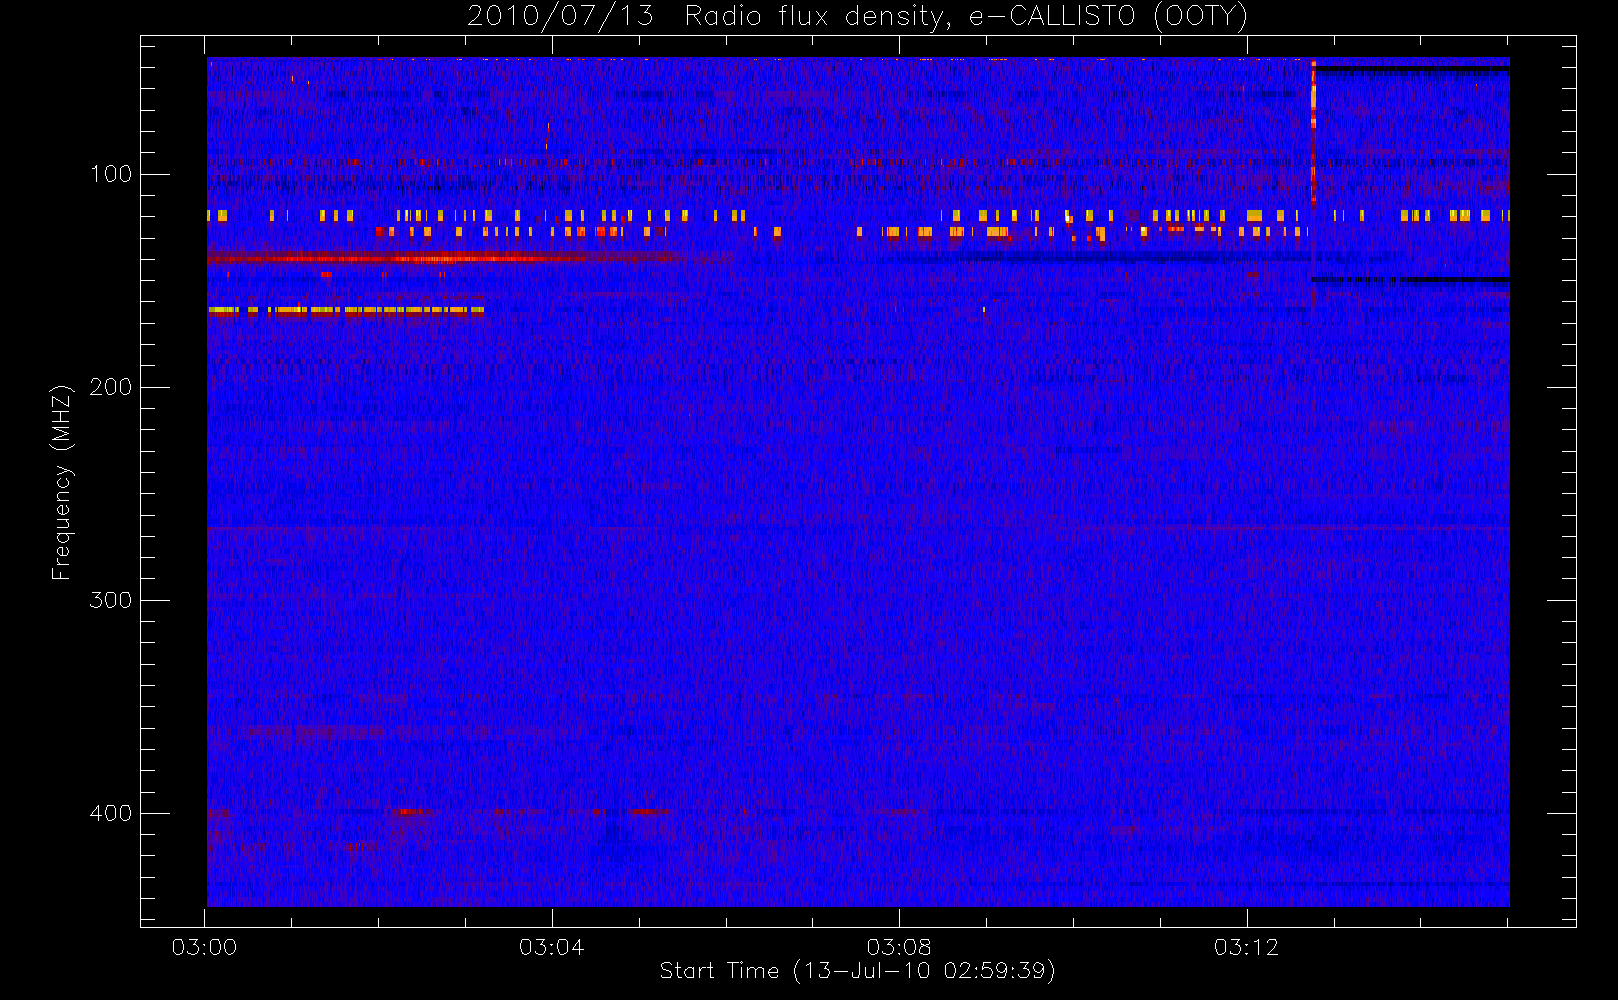Click the plot title '2010/07/13 Radio flux density'
This screenshot has height=1000, width=1618.
(857, 16)
